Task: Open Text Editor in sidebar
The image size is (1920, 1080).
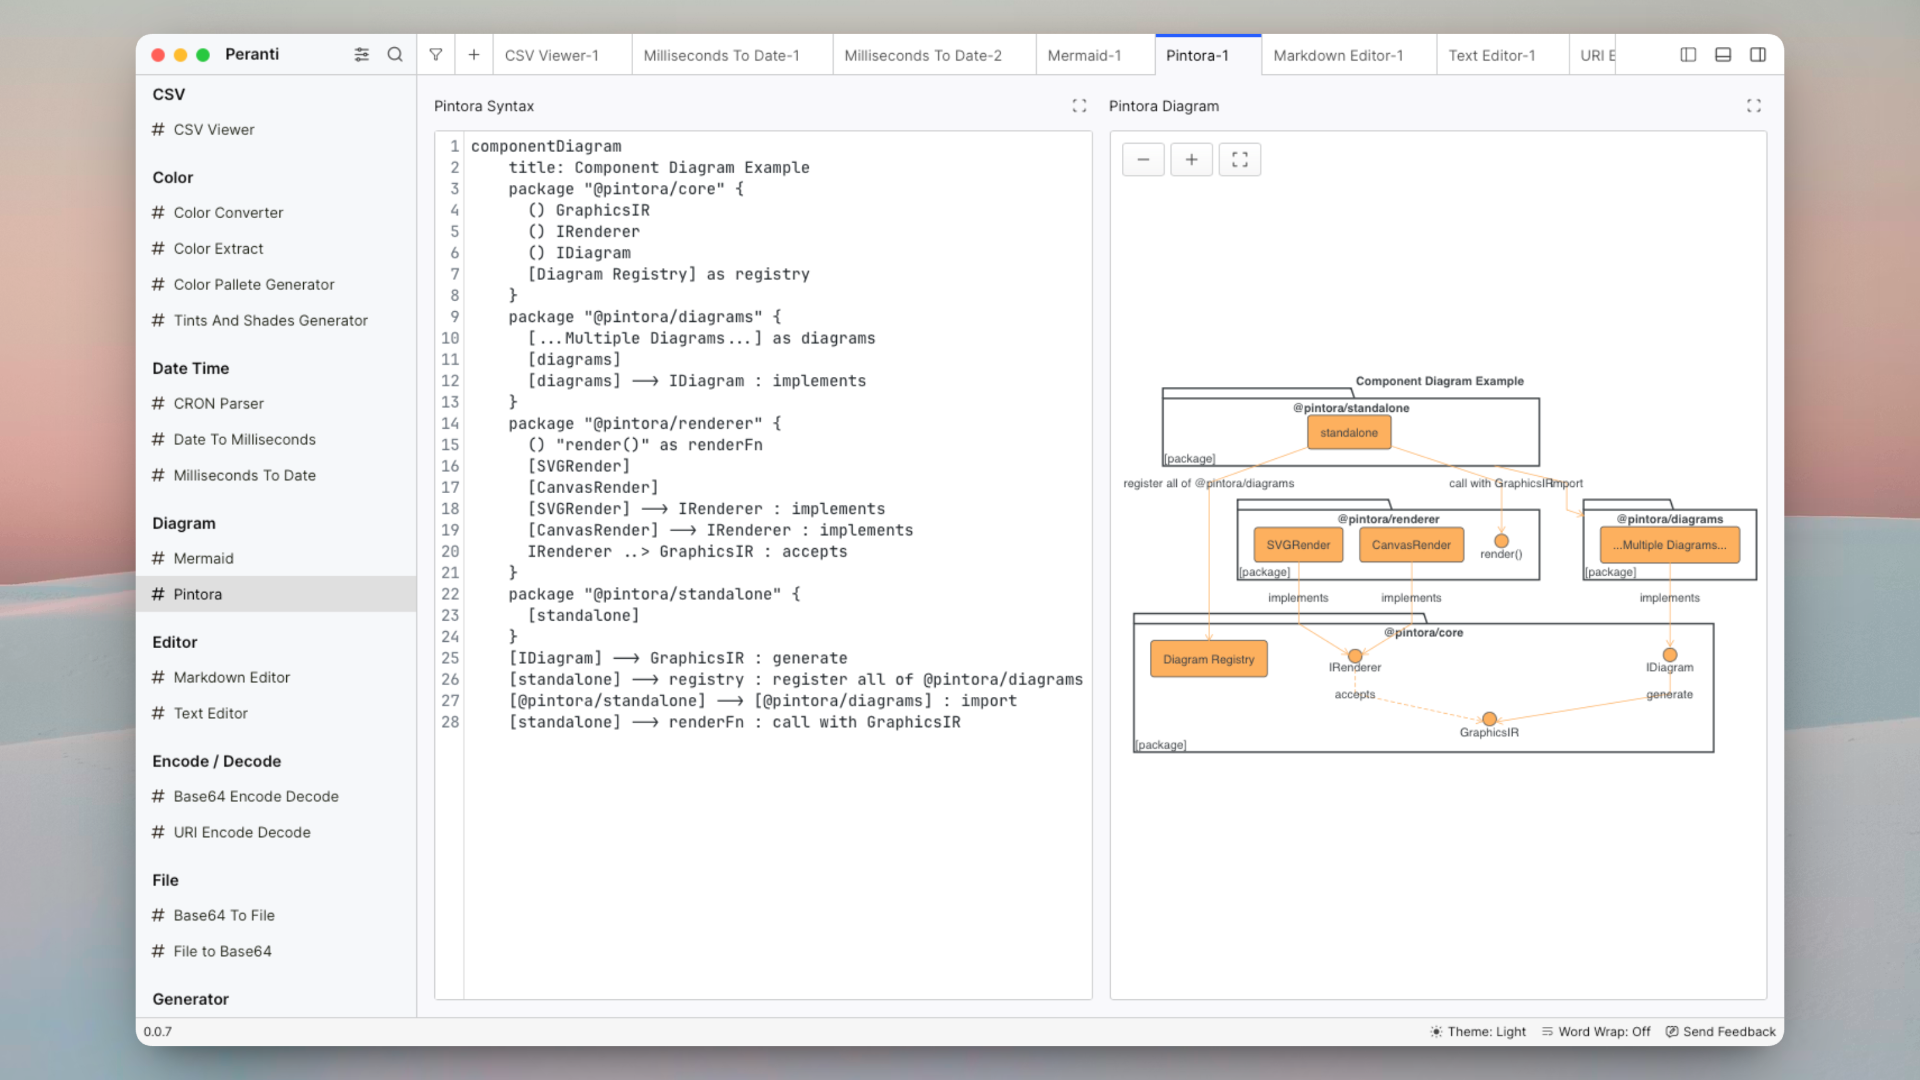Action: coord(276,714)
